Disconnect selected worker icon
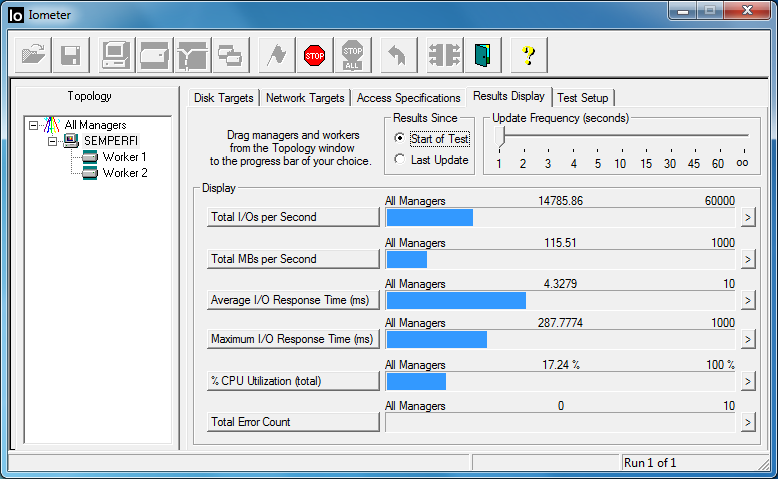778x479 pixels. tap(445, 55)
